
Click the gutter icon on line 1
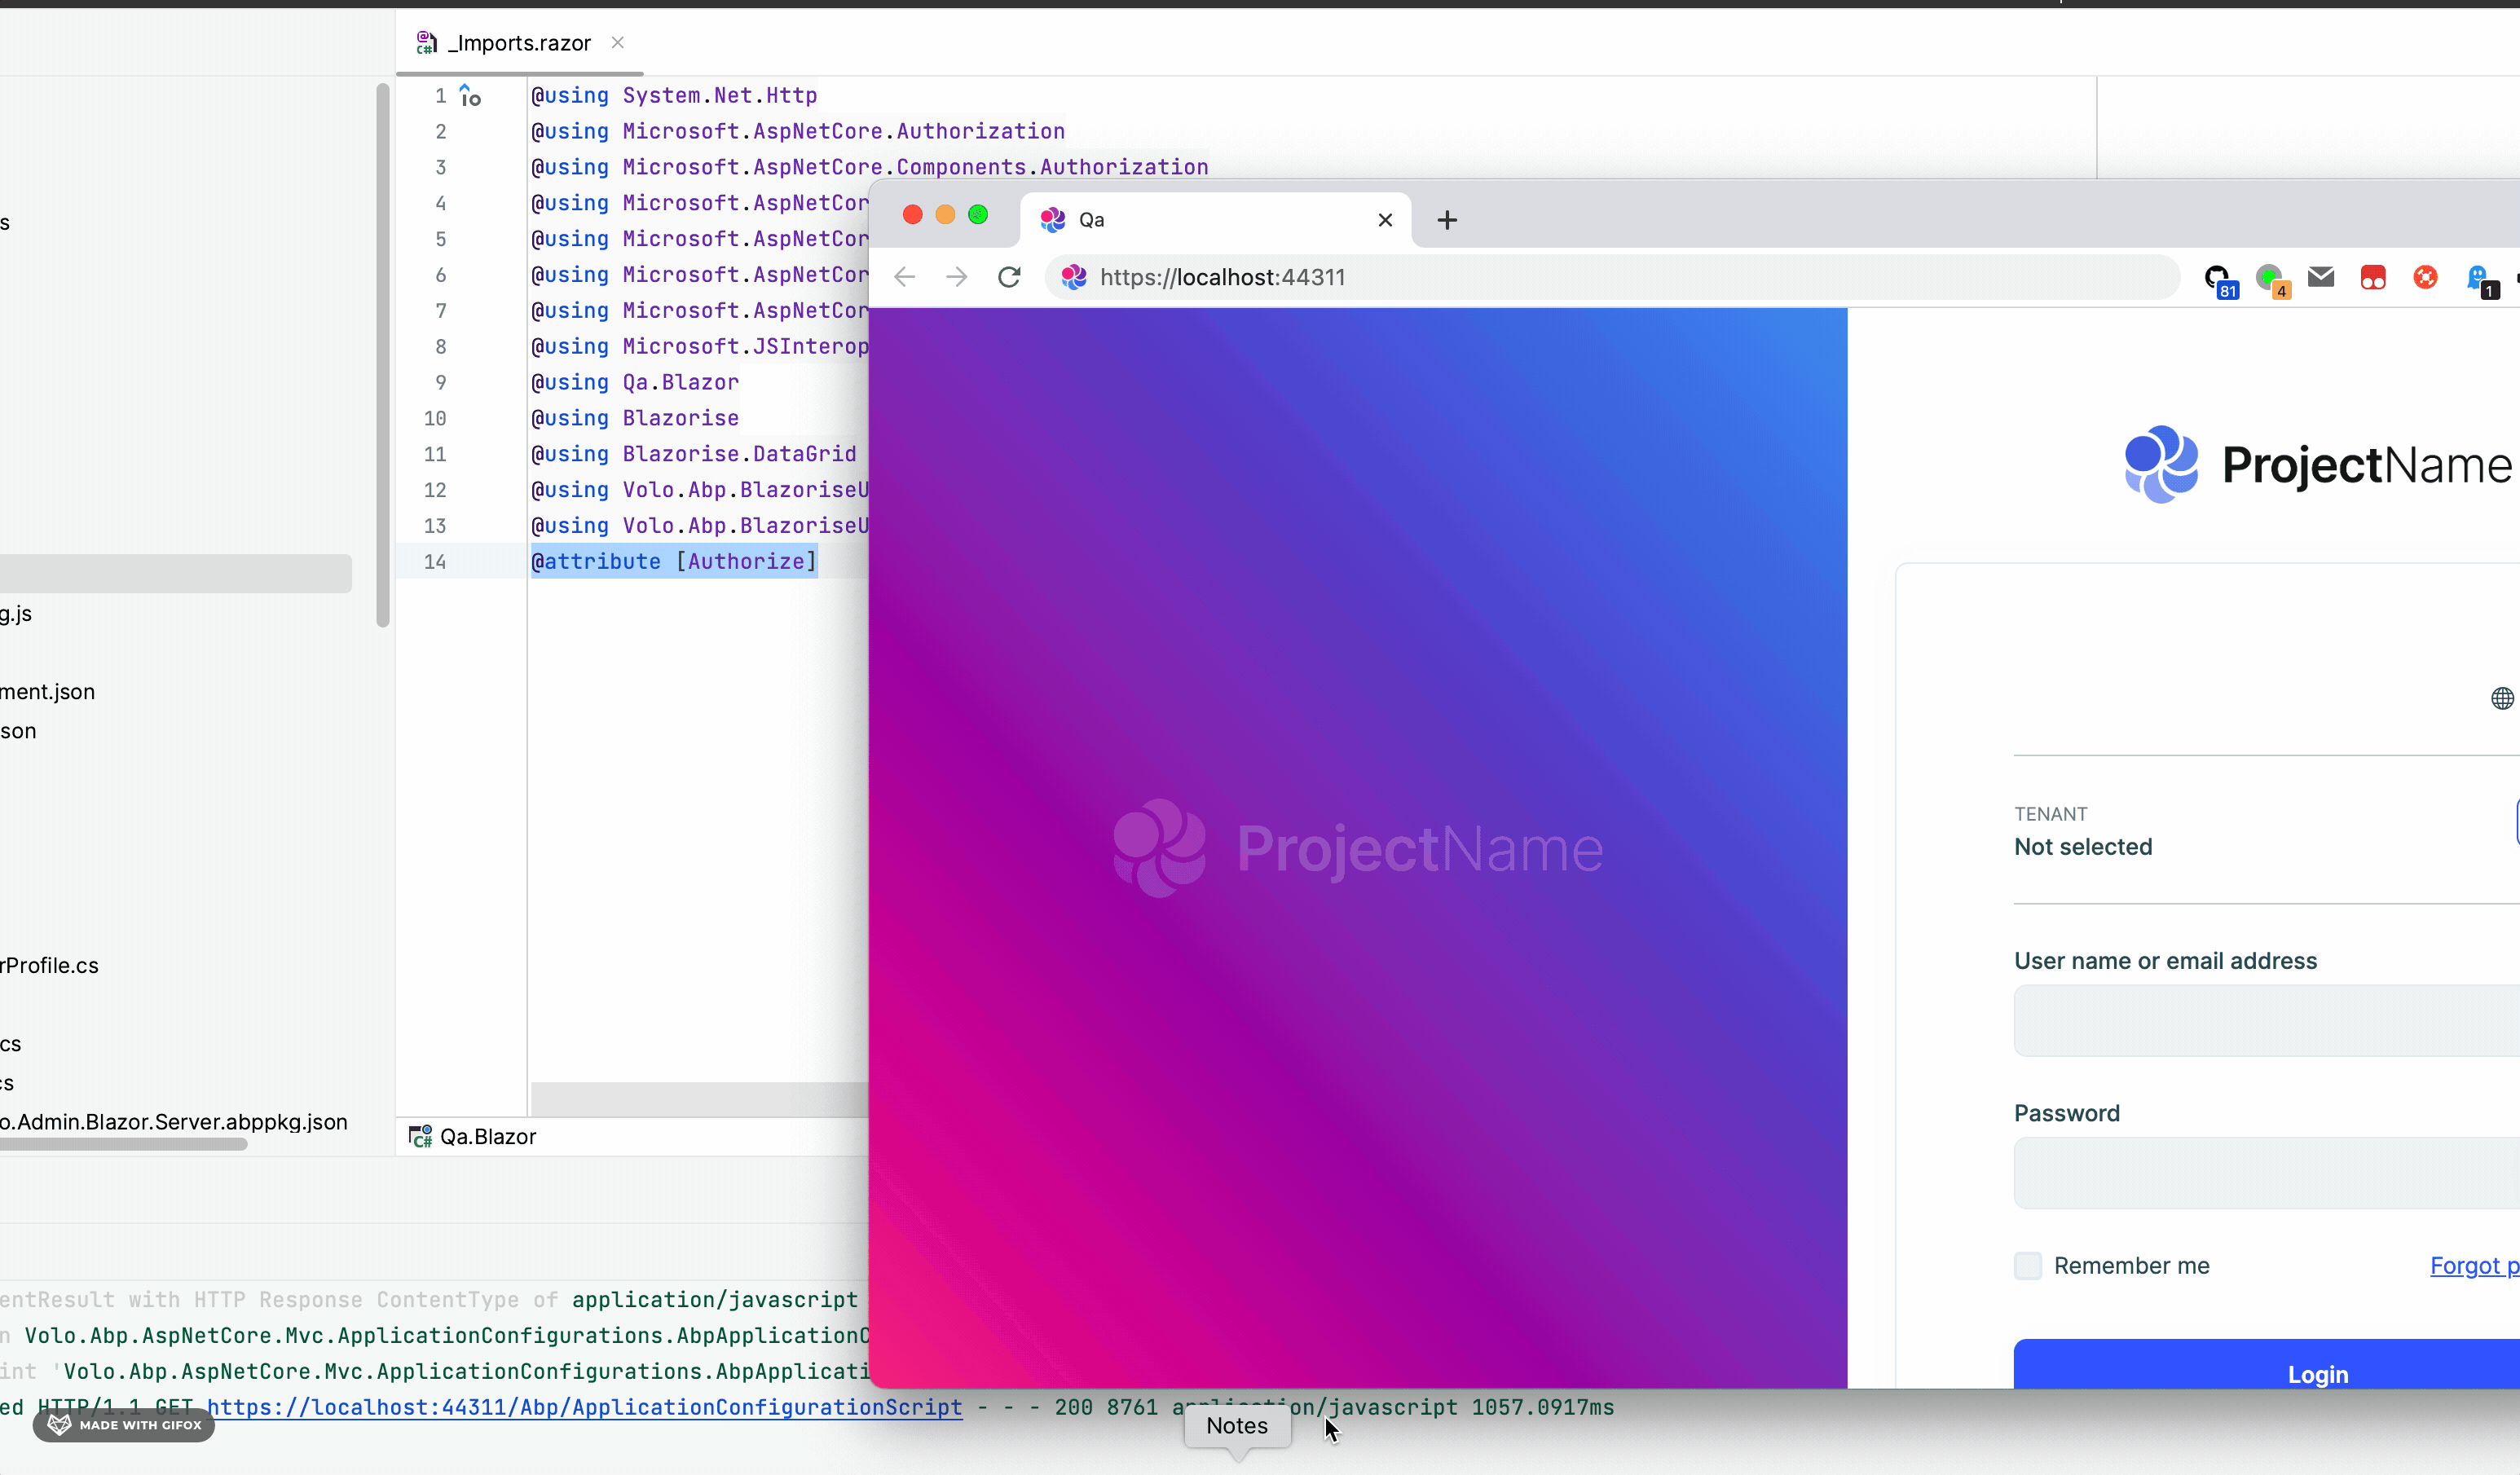click(x=470, y=96)
